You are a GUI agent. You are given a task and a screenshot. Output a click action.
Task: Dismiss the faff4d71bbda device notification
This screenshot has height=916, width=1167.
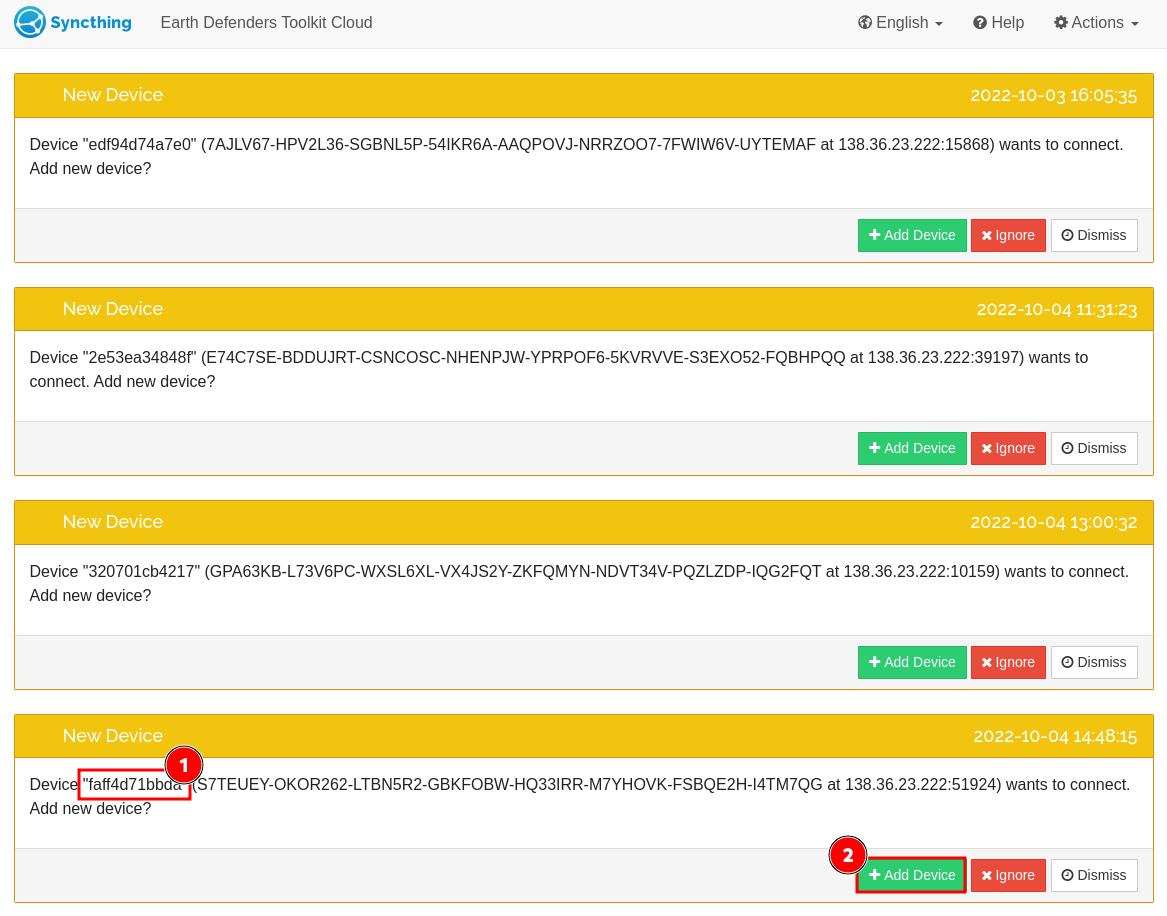1094,875
